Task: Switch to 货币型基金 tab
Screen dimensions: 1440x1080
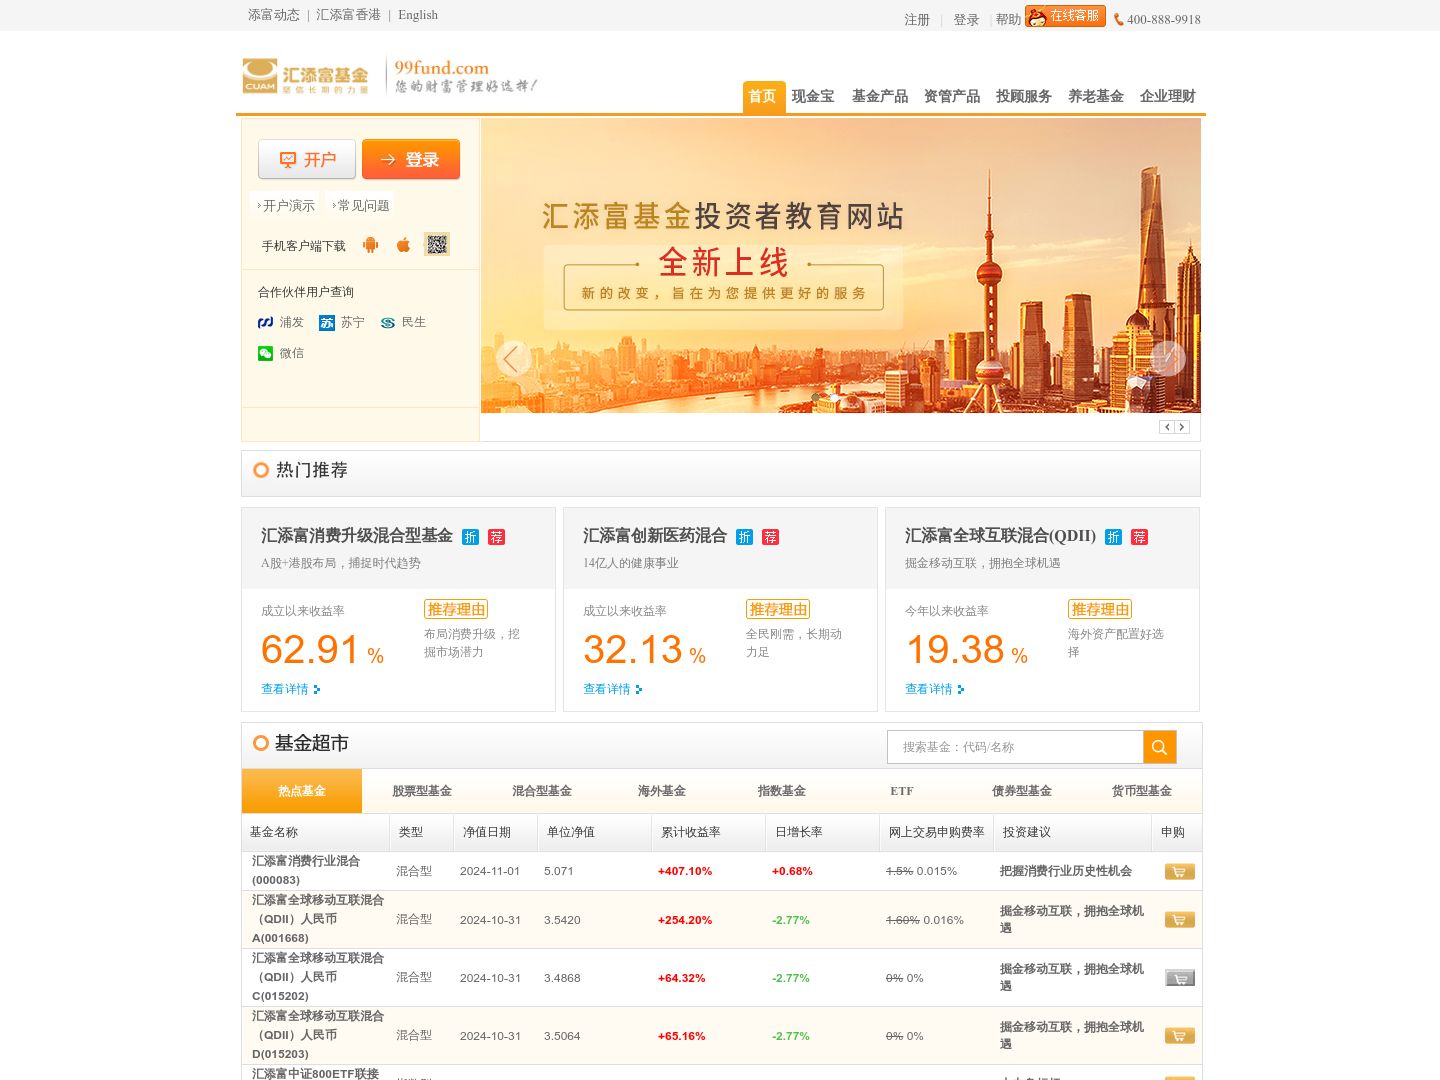Action: point(1142,791)
